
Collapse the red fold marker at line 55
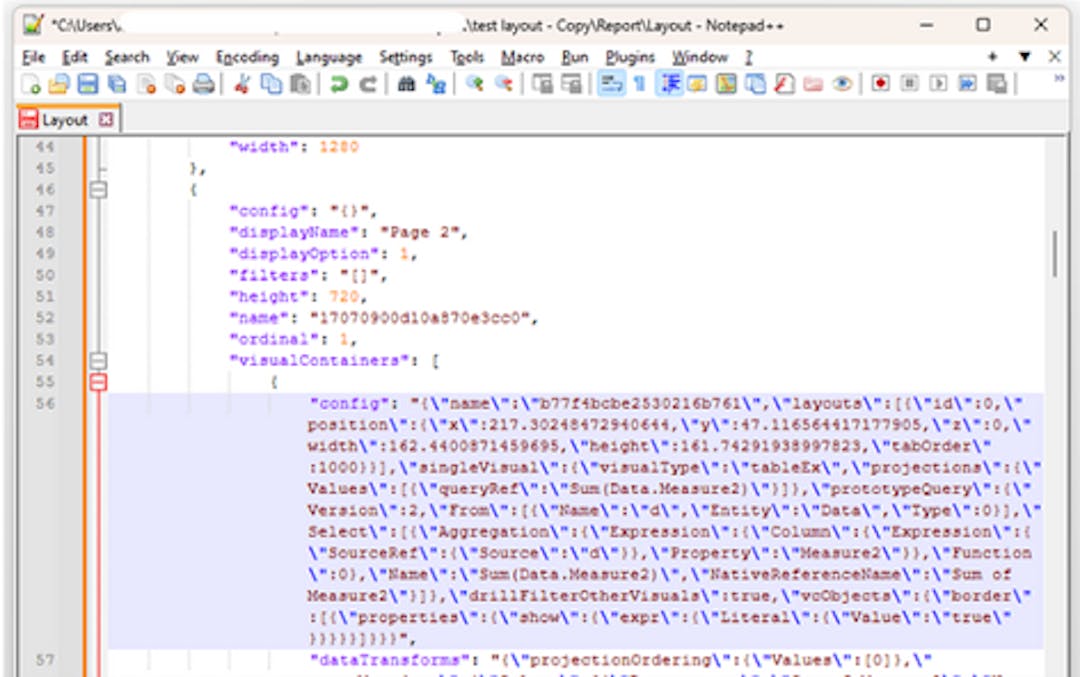tap(98, 382)
